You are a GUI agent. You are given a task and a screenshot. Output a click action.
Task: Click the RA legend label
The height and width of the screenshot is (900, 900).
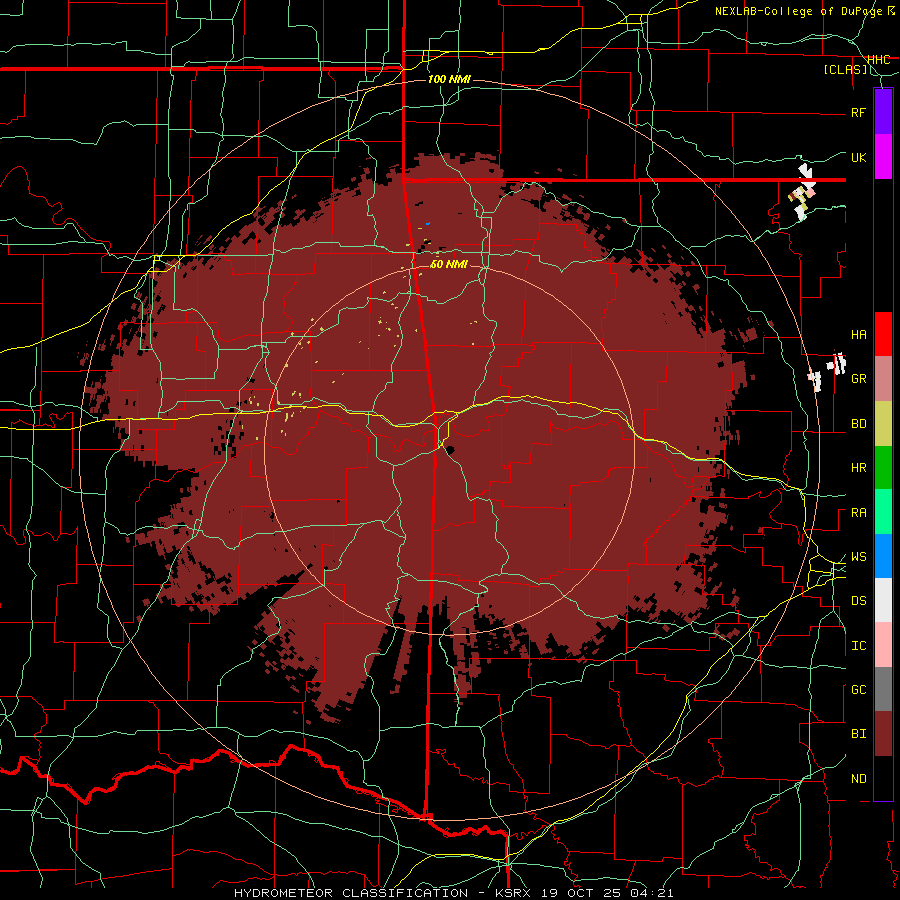pos(858,513)
